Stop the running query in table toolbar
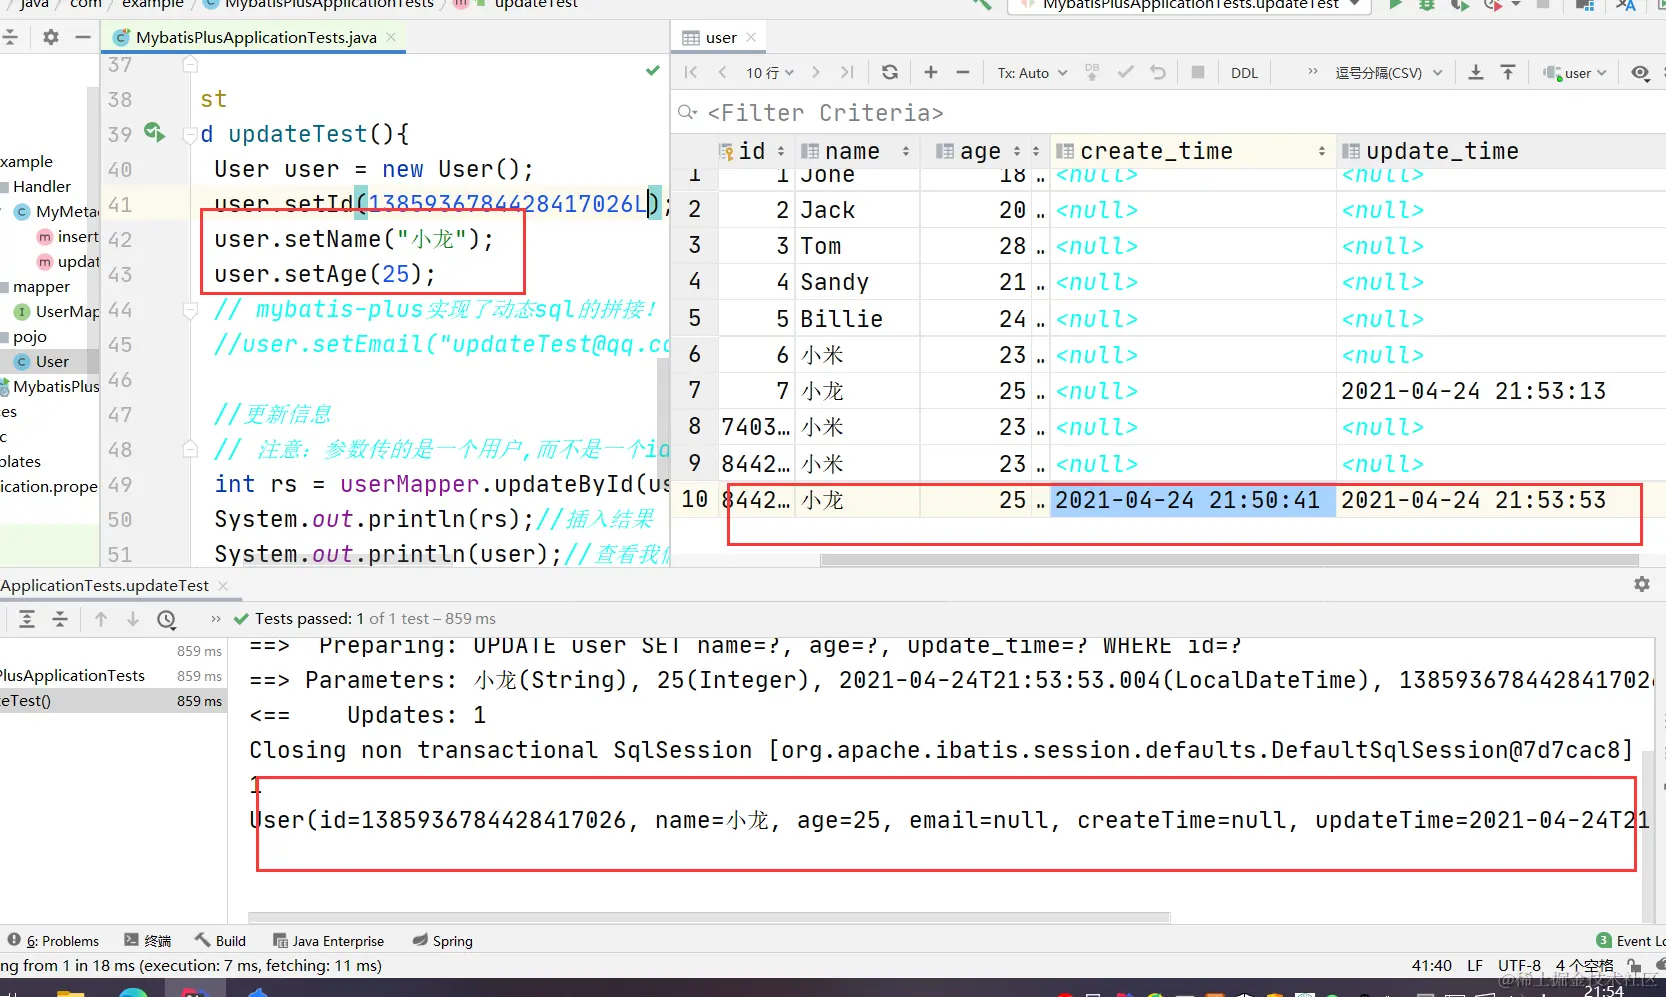Image resolution: width=1666 pixels, height=997 pixels. coord(1198,72)
